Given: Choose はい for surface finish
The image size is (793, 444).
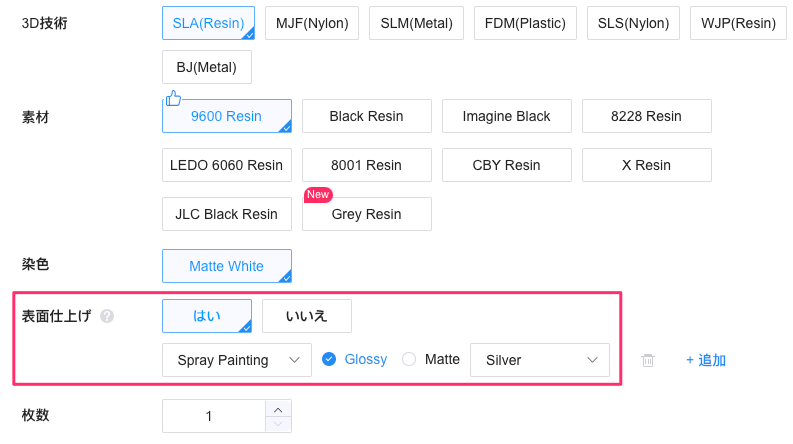Looking at the screenshot, I should click(206, 316).
